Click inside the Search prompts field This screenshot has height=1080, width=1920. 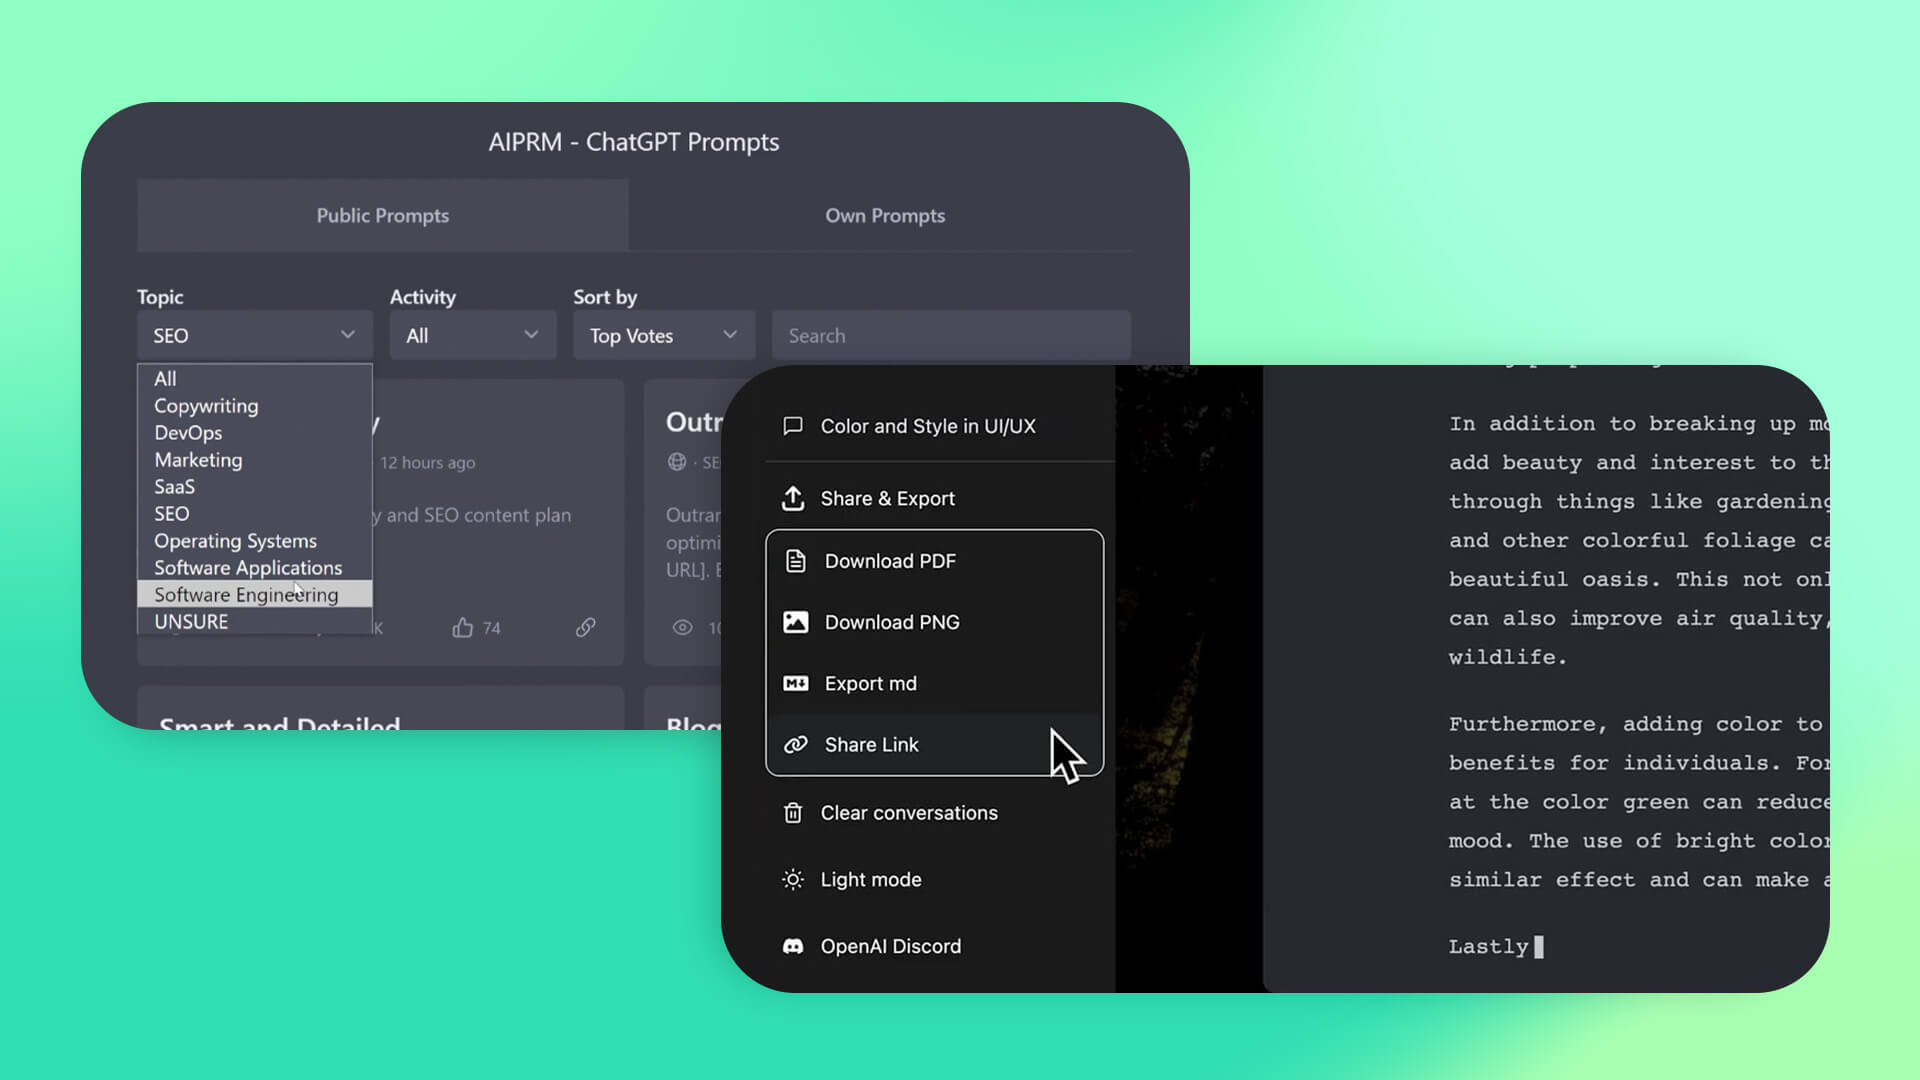pyautogui.click(x=949, y=335)
